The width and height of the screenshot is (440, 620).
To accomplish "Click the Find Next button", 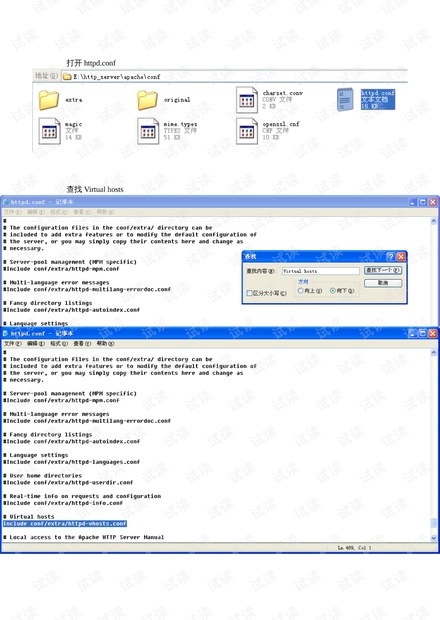I will point(383,270).
